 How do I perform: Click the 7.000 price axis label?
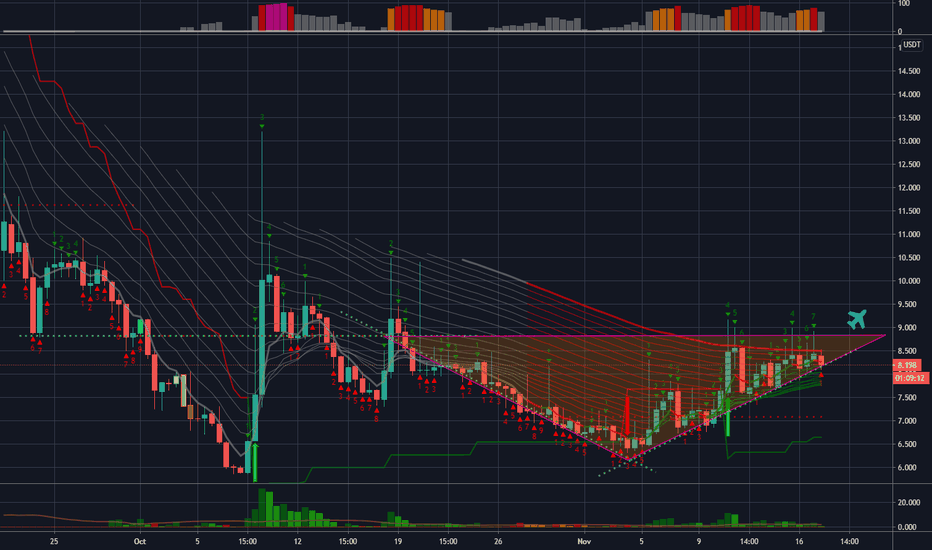click(x=909, y=421)
